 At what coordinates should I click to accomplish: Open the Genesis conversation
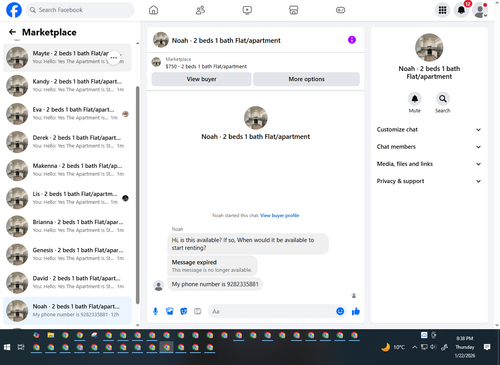[x=67, y=254]
